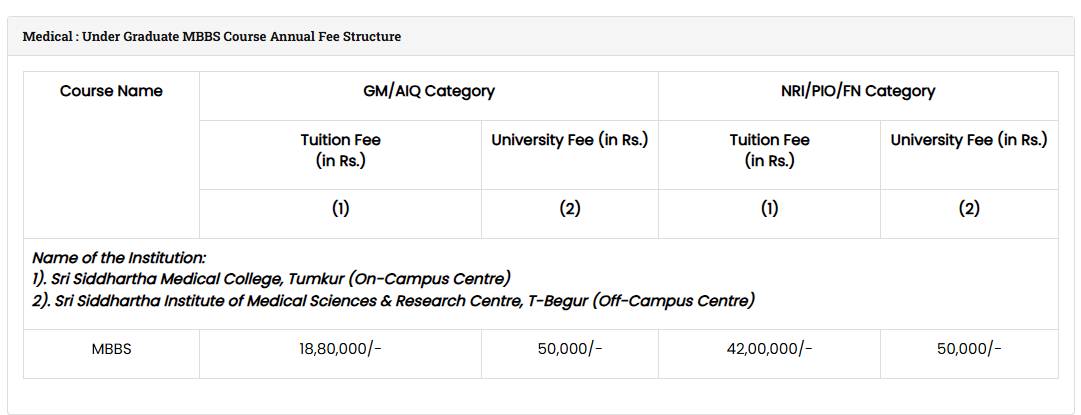1081x415 pixels.
Task: Click the NRI/PIO/FN Category header cell
Action: coord(858,91)
